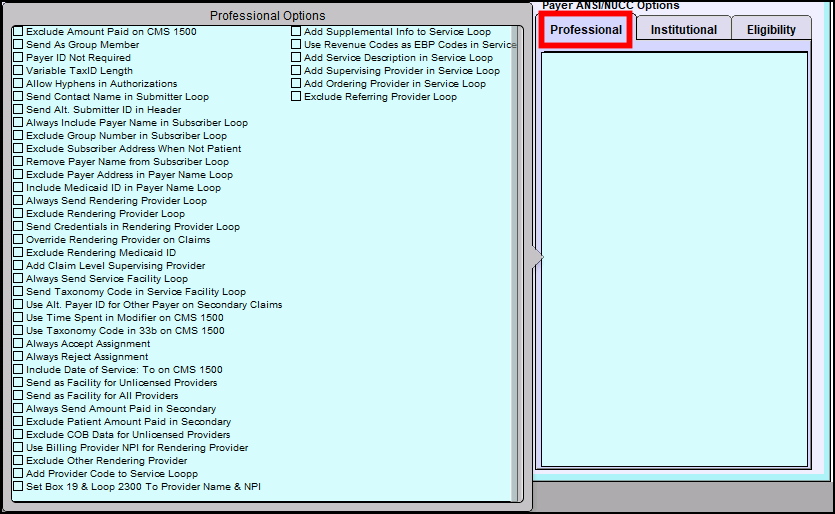Enable Add Supplemental Info to Service Loop
The width and height of the screenshot is (835, 514).
pyautogui.click(x=296, y=32)
